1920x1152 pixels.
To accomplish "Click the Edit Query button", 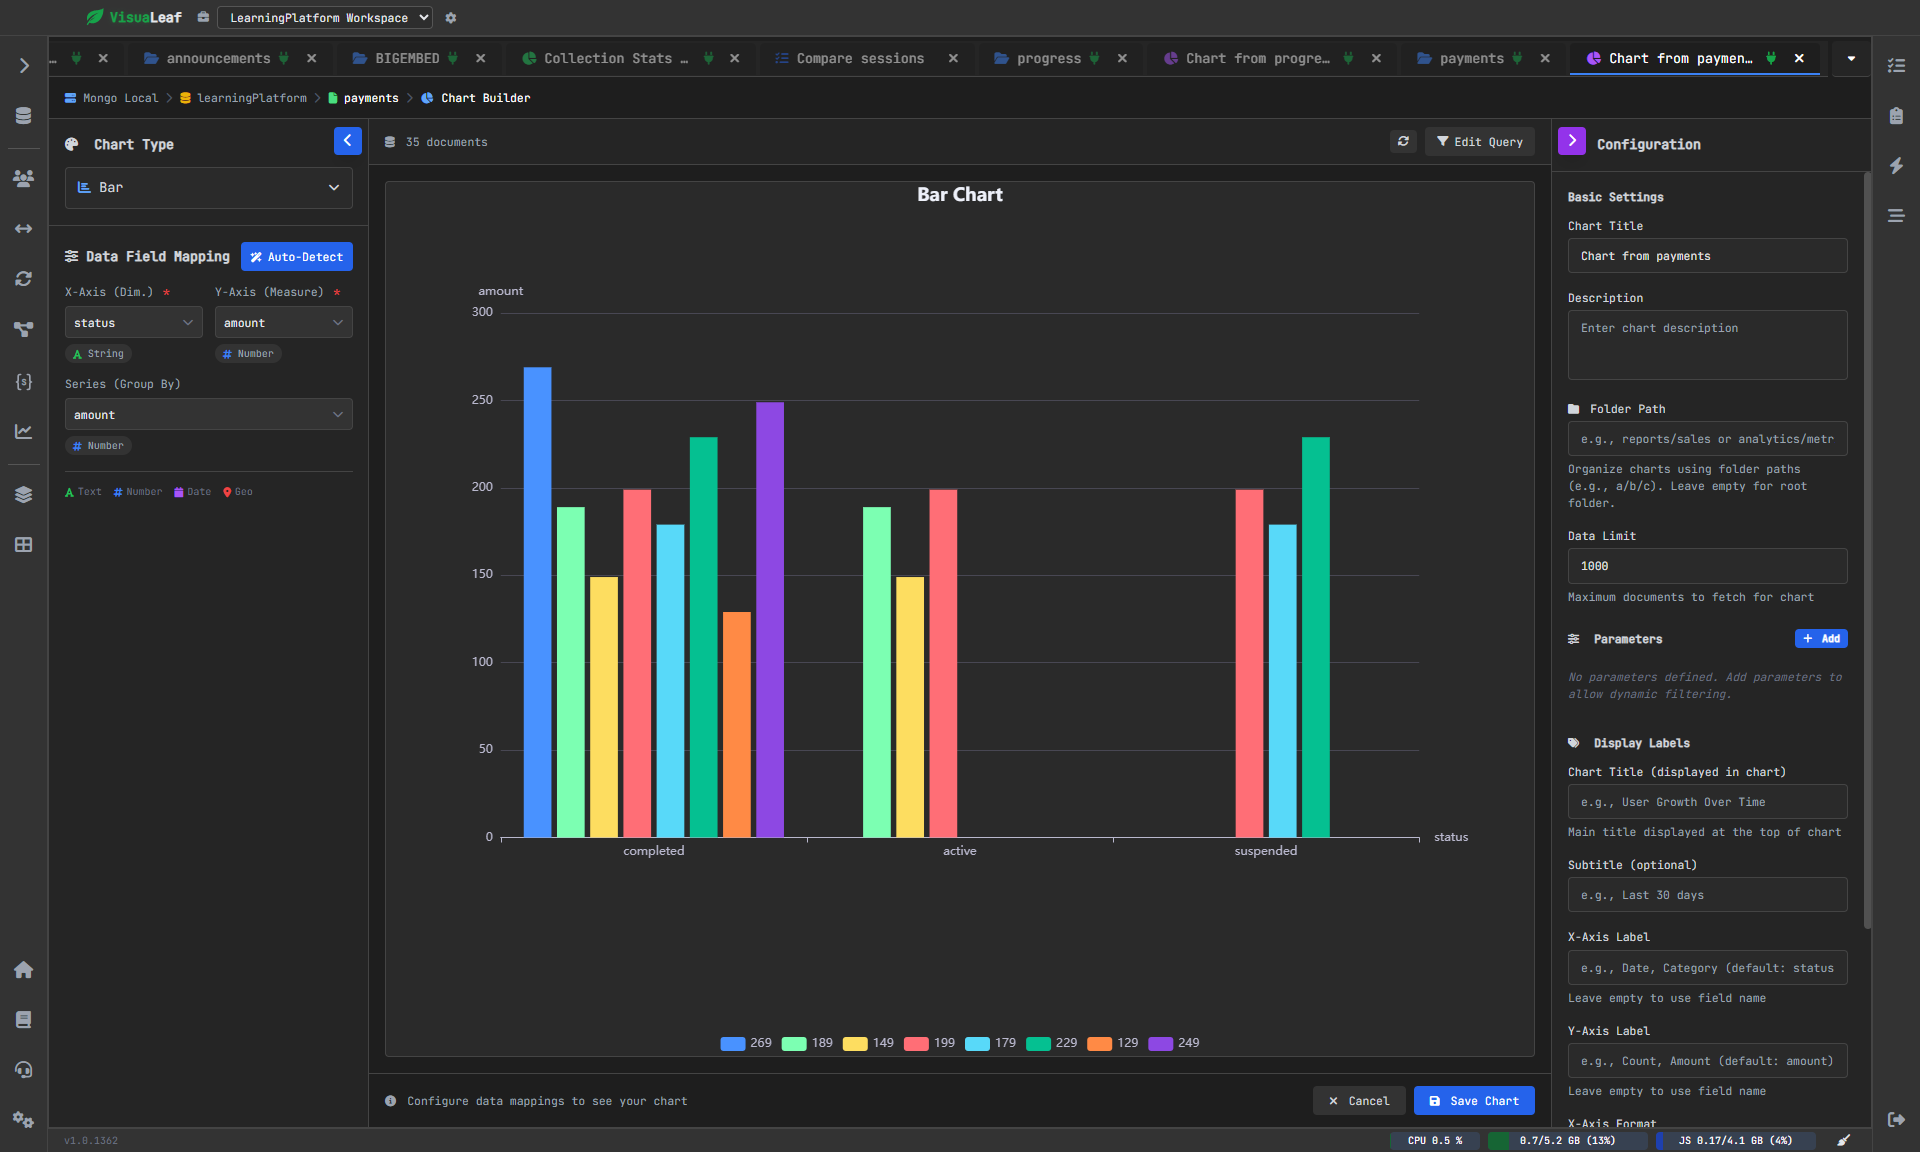I will (1479, 141).
